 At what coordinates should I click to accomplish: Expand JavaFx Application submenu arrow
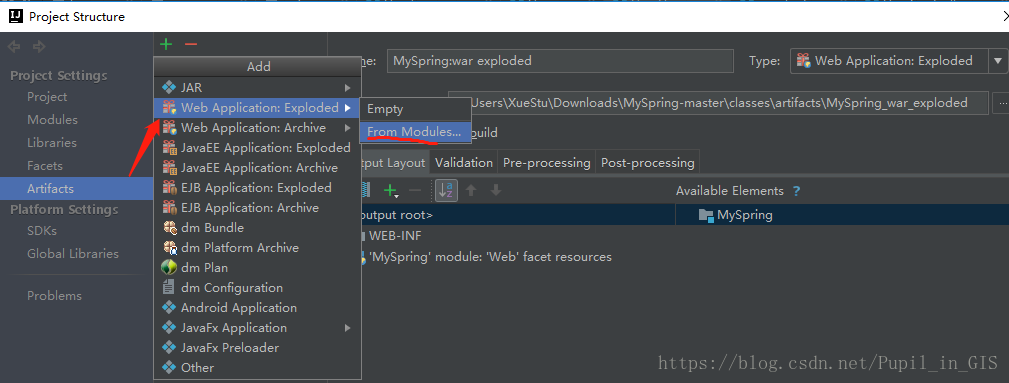(x=347, y=327)
